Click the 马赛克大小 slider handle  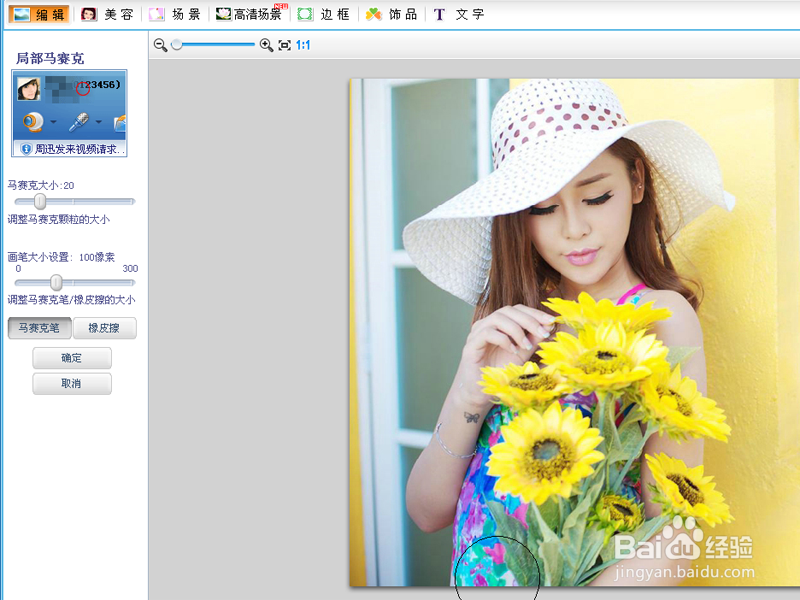click(40, 201)
